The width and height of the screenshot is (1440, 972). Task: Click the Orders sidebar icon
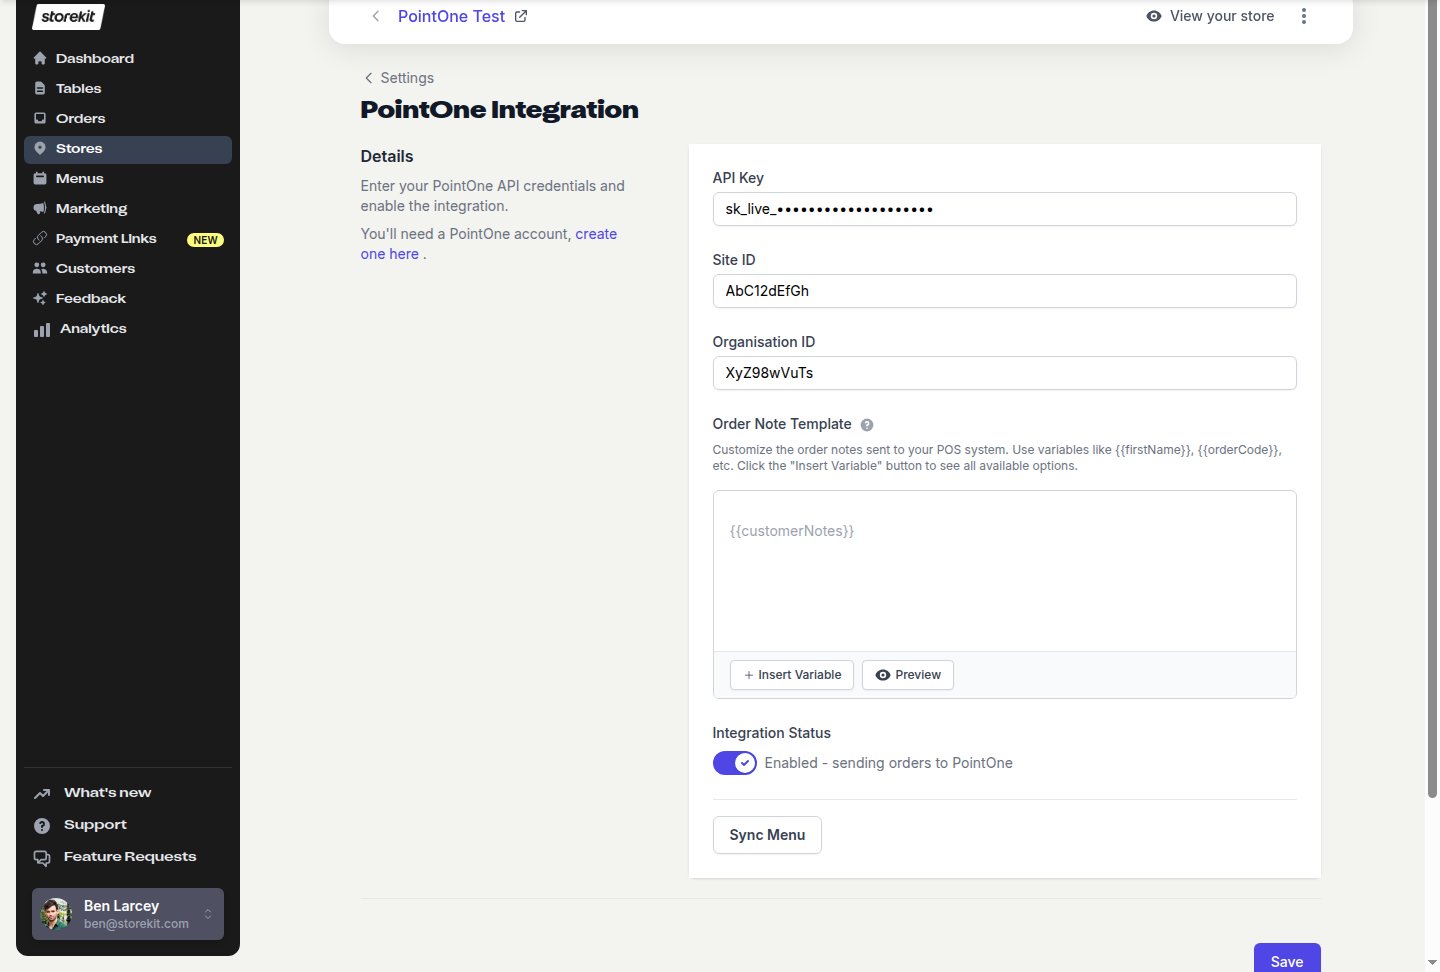click(40, 118)
